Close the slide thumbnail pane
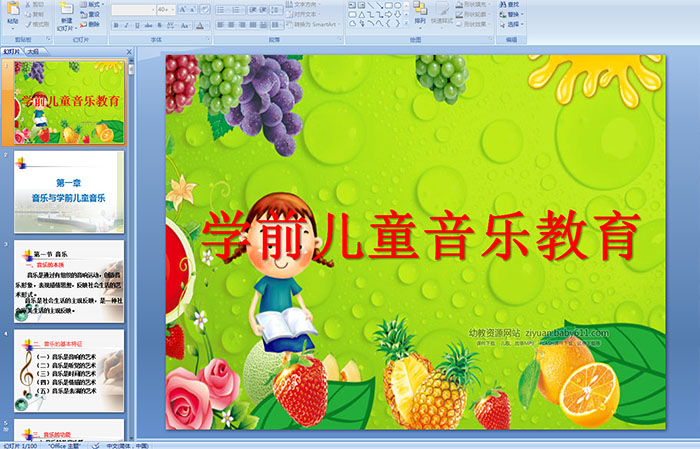The image size is (700, 449). coord(129,52)
